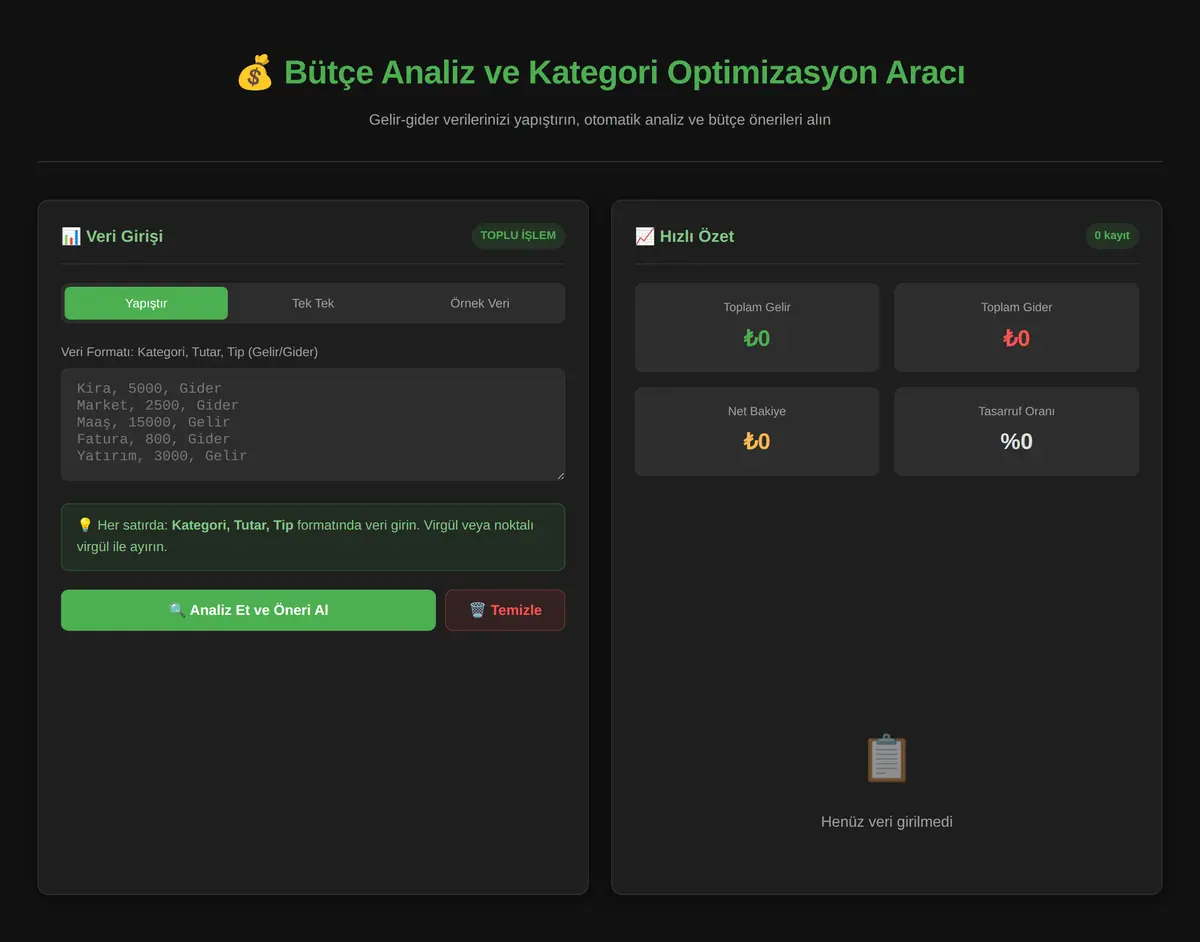Viewport: 1200px width, 942px height.
Task: Click the TOPLU İŞLEM badge
Action: (x=518, y=236)
